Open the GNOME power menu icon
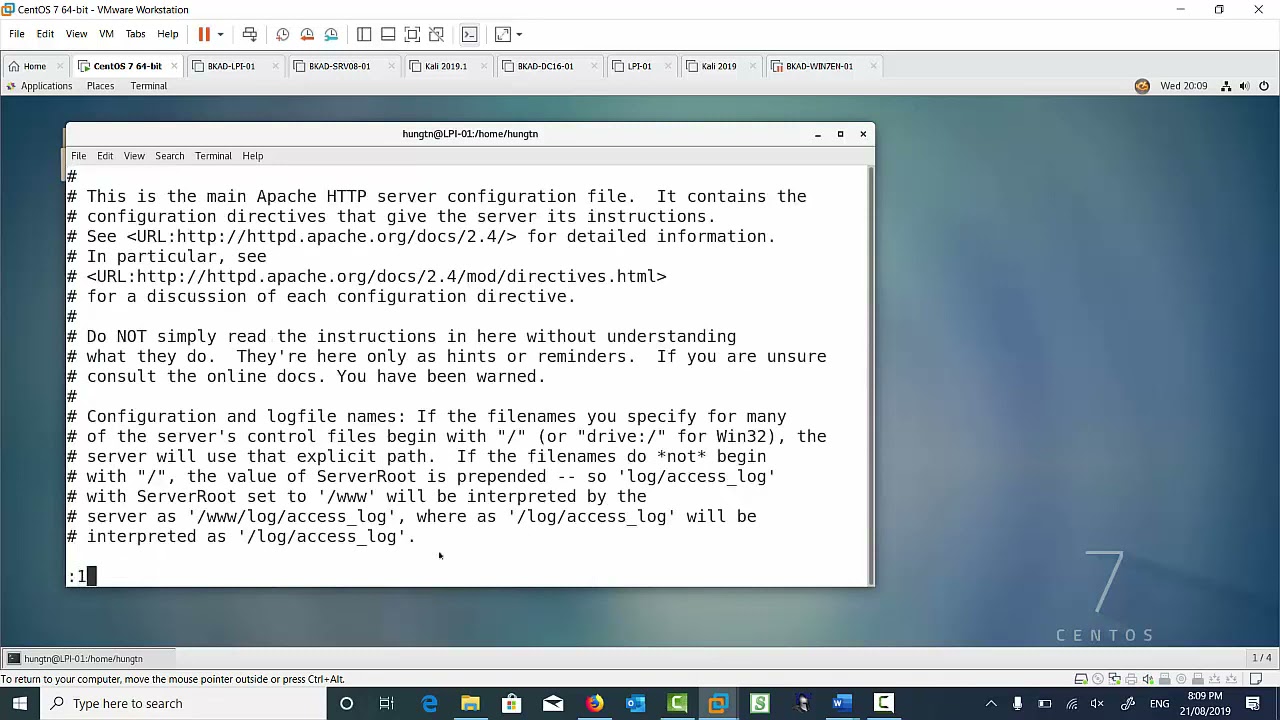 (x=1264, y=86)
